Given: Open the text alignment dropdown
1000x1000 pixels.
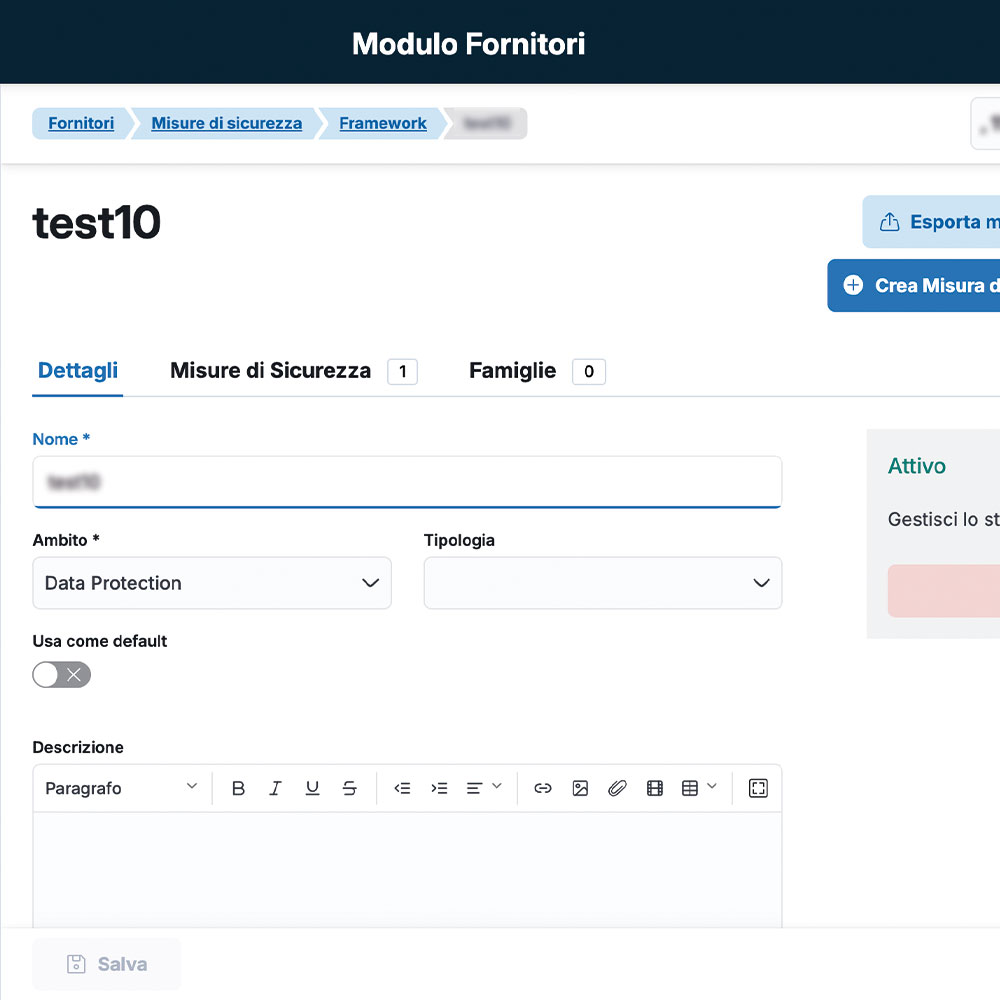Looking at the screenshot, I should [x=484, y=789].
